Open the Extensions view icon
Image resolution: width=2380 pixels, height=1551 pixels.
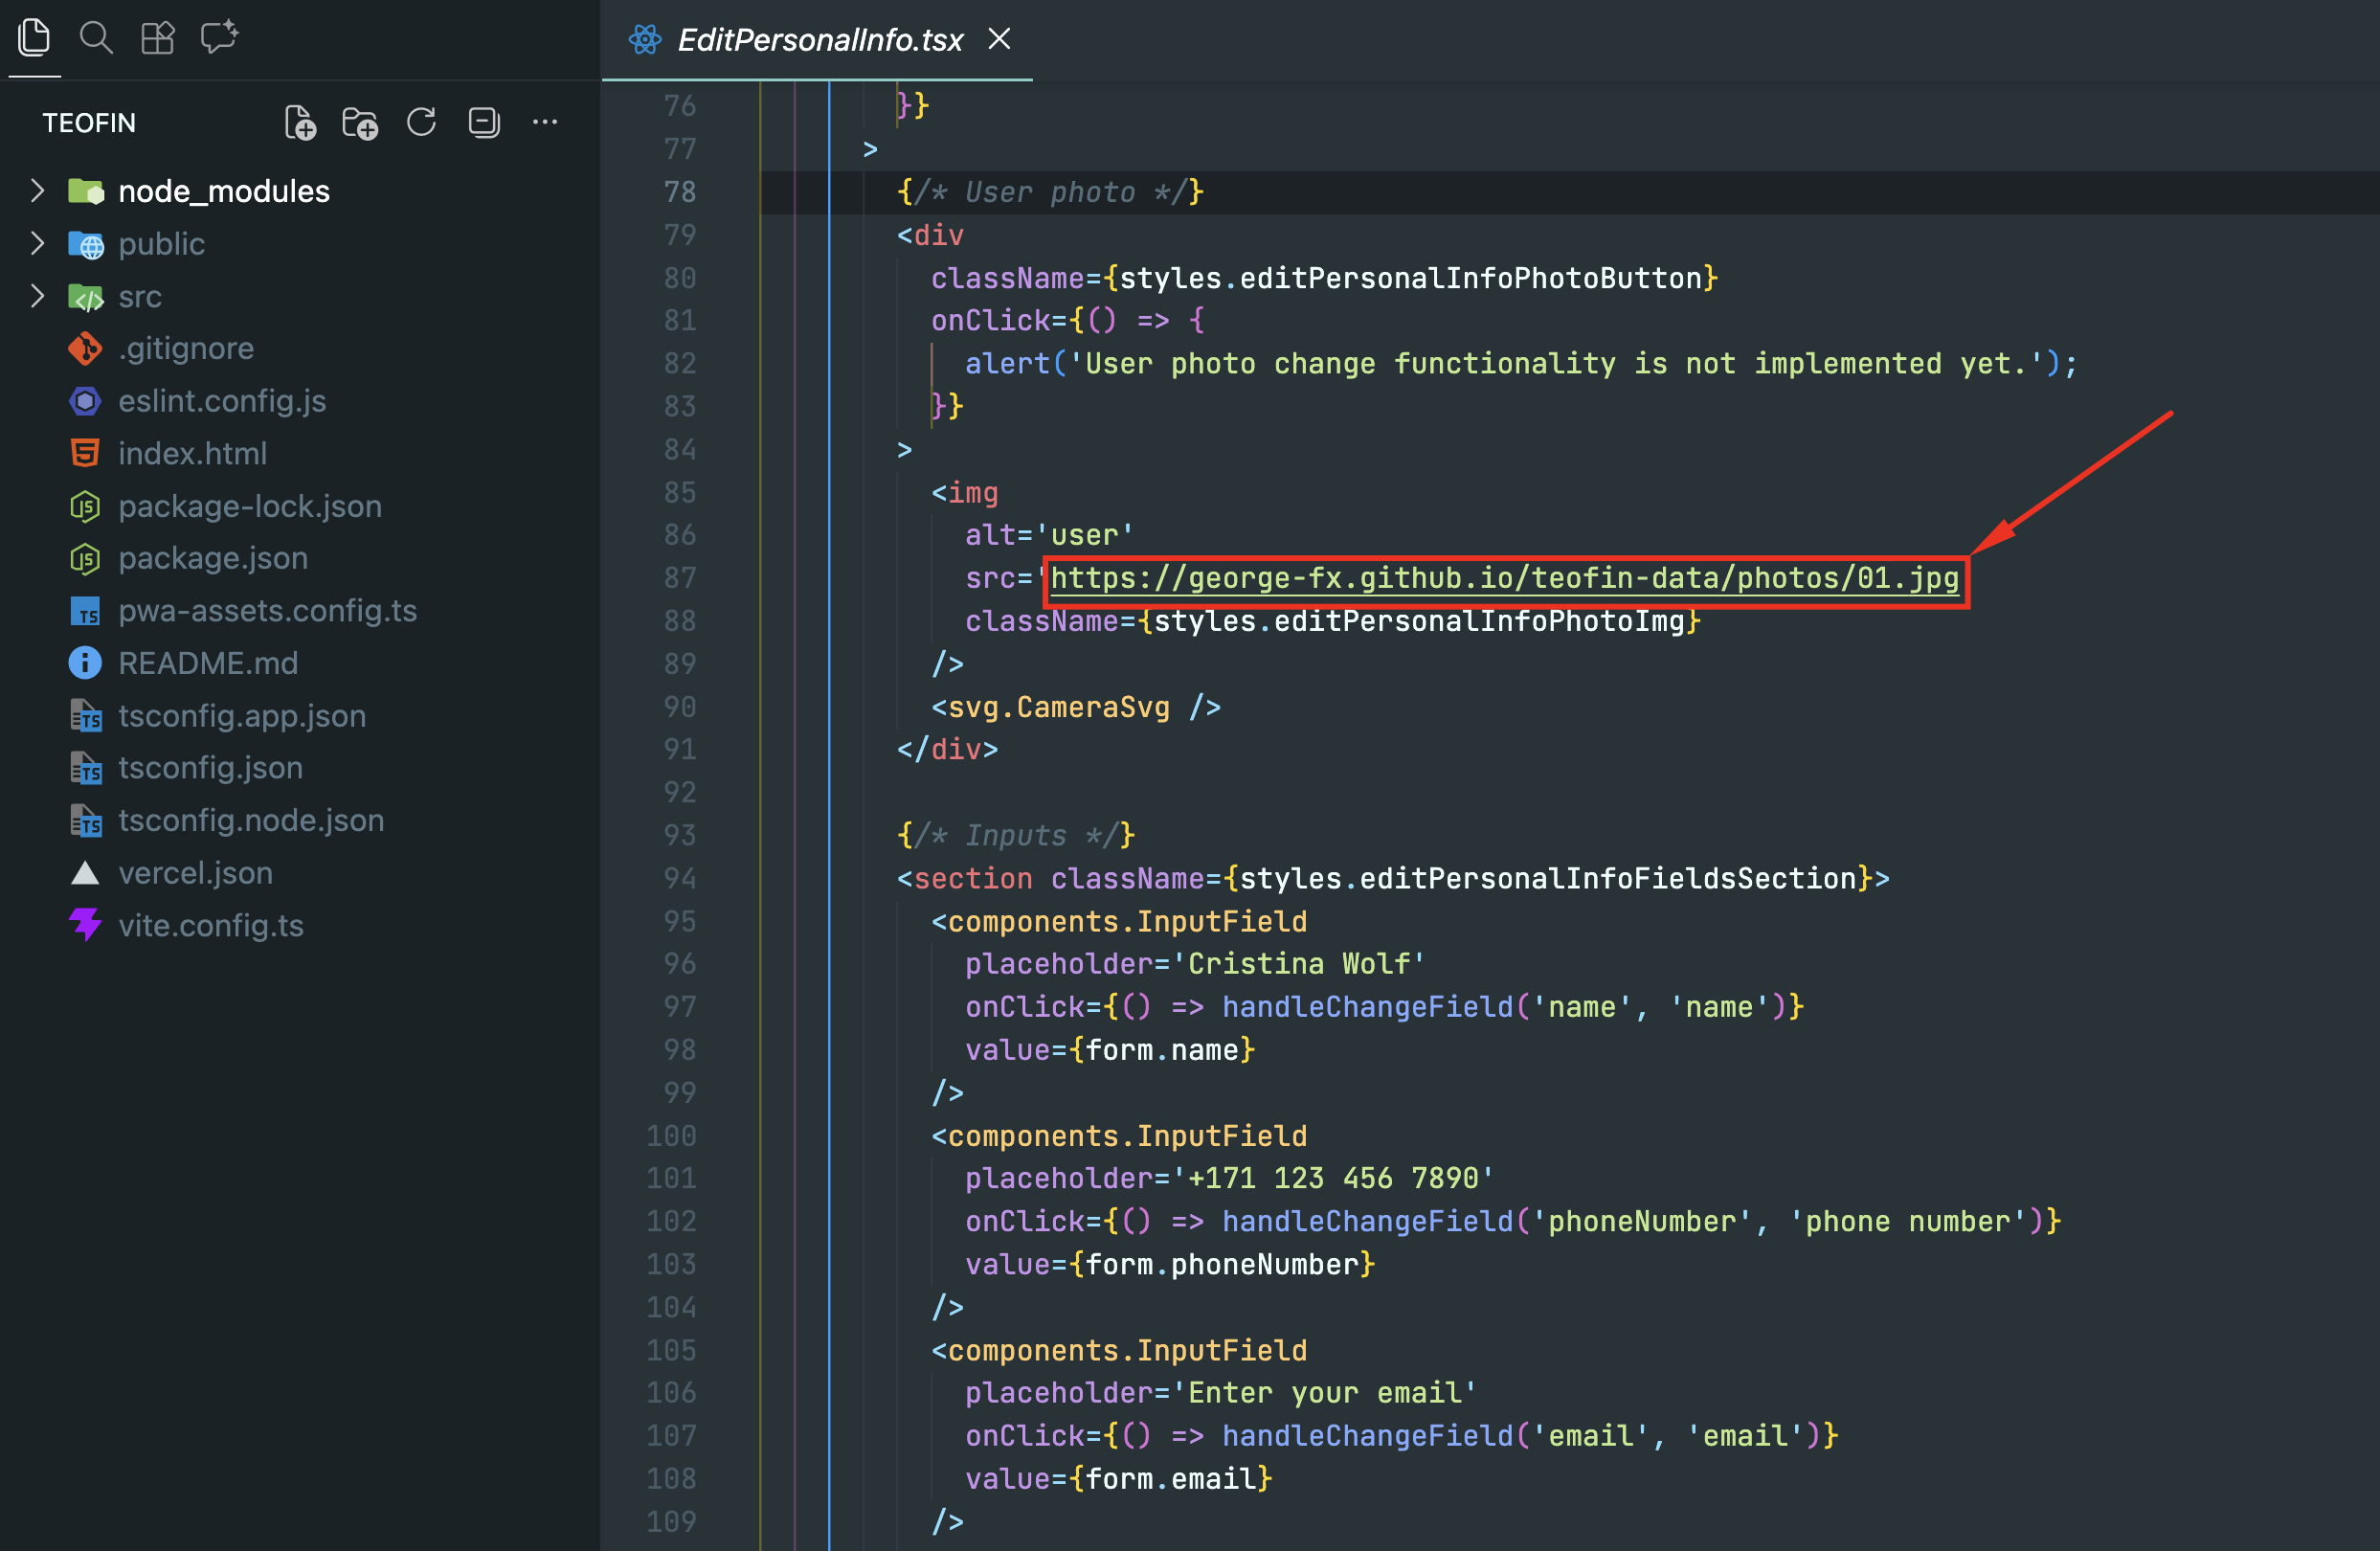(x=157, y=38)
